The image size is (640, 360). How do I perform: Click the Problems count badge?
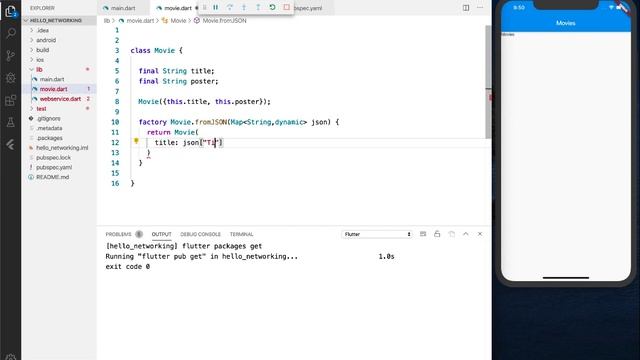point(139,234)
